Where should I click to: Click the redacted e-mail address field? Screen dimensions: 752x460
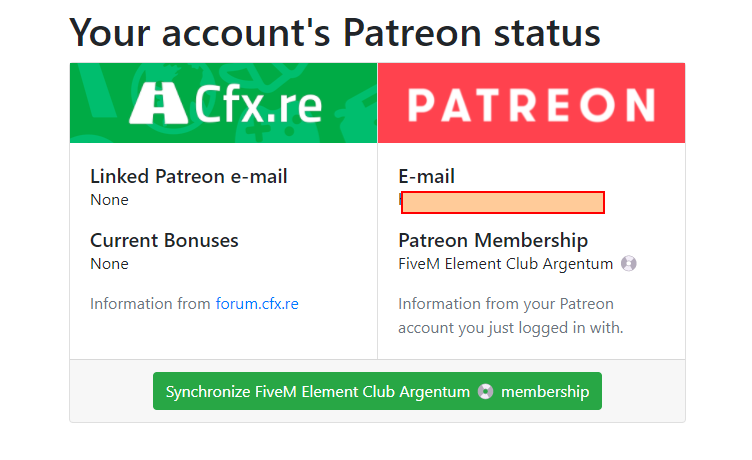(x=503, y=203)
